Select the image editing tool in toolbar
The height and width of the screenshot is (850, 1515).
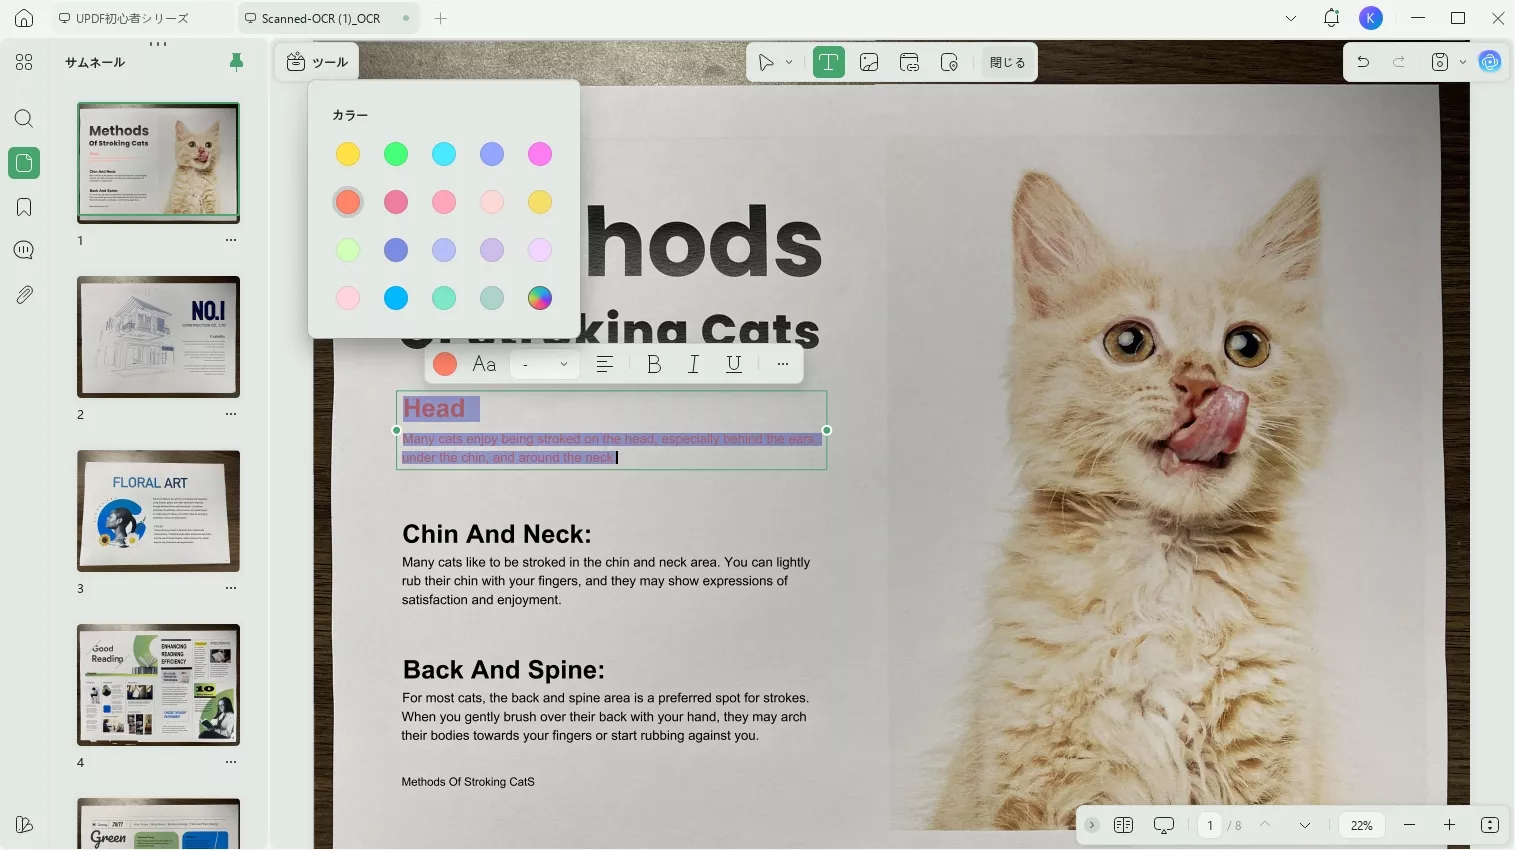click(869, 63)
